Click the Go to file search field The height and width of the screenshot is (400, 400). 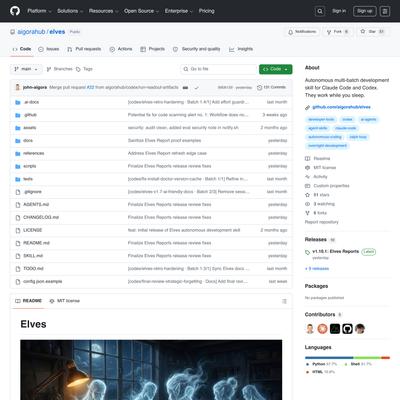tap(219, 69)
